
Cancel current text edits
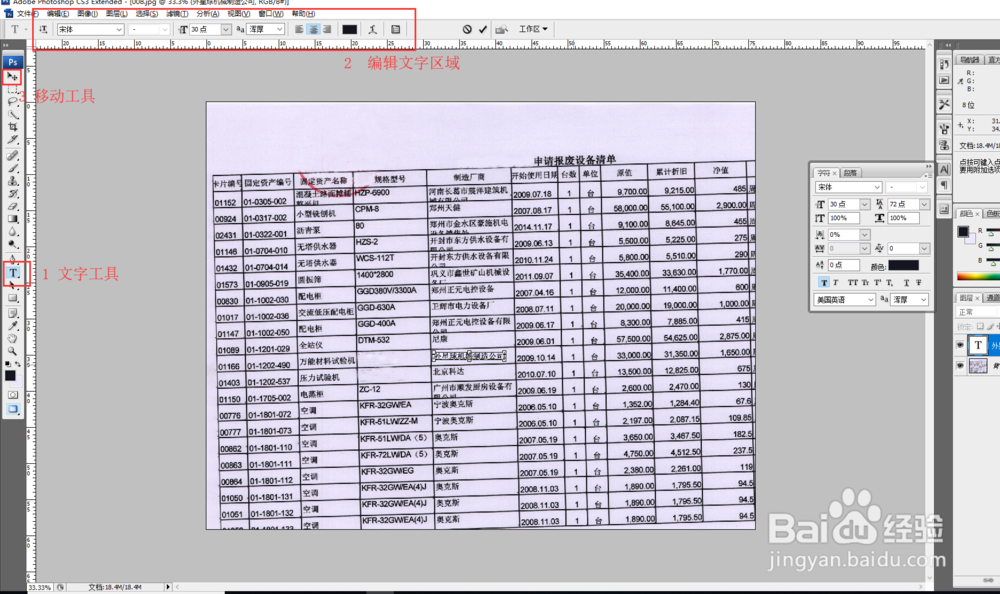(467, 29)
